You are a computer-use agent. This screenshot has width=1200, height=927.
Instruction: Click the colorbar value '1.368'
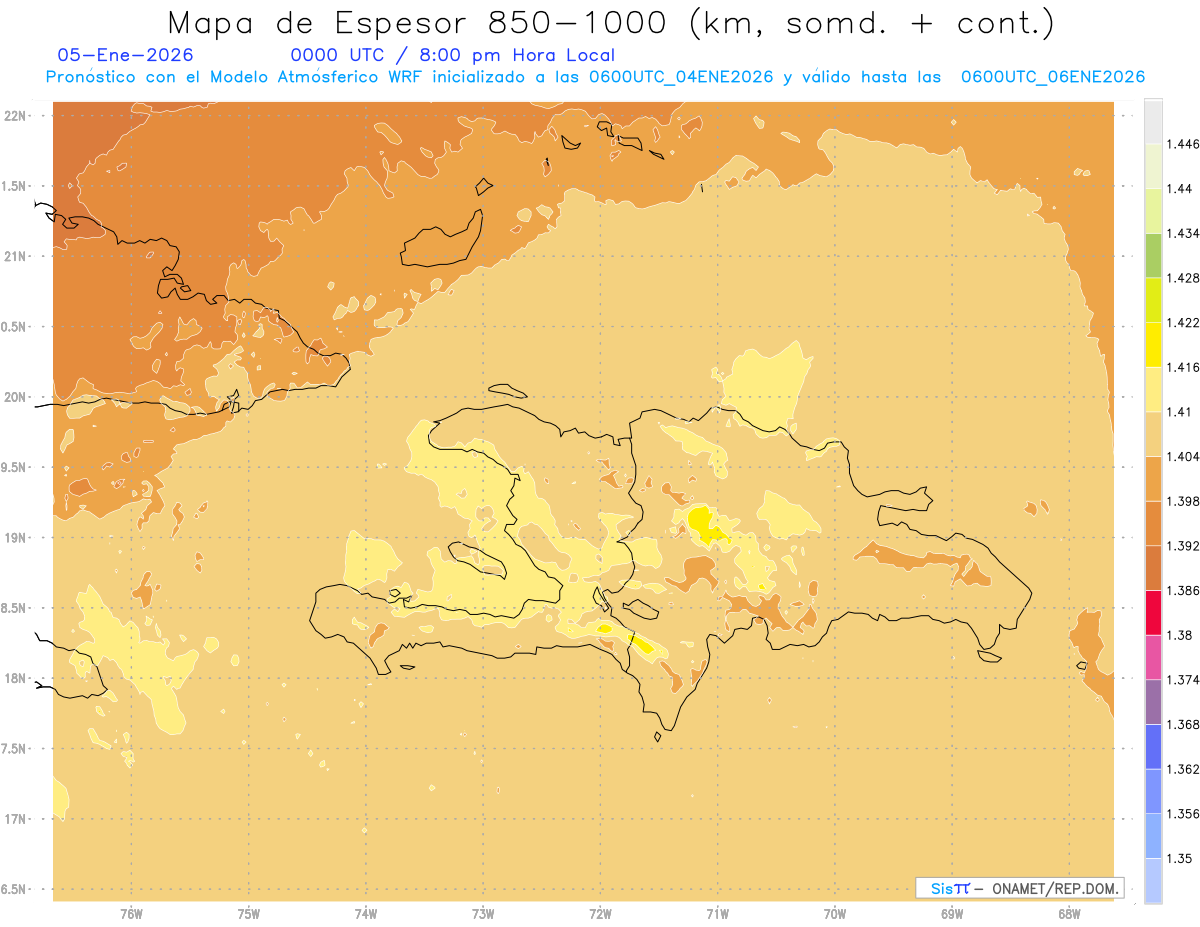tap(1184, 725)
